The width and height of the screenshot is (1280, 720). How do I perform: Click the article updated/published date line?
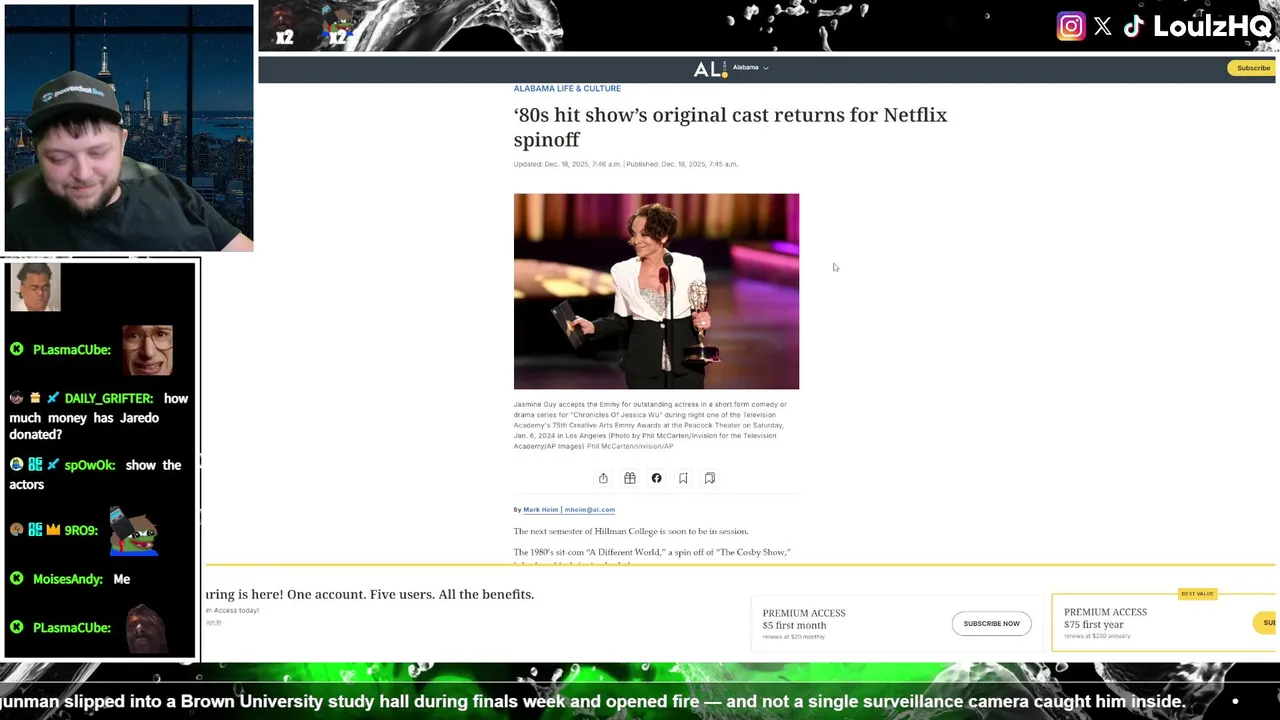pos(626,164)
